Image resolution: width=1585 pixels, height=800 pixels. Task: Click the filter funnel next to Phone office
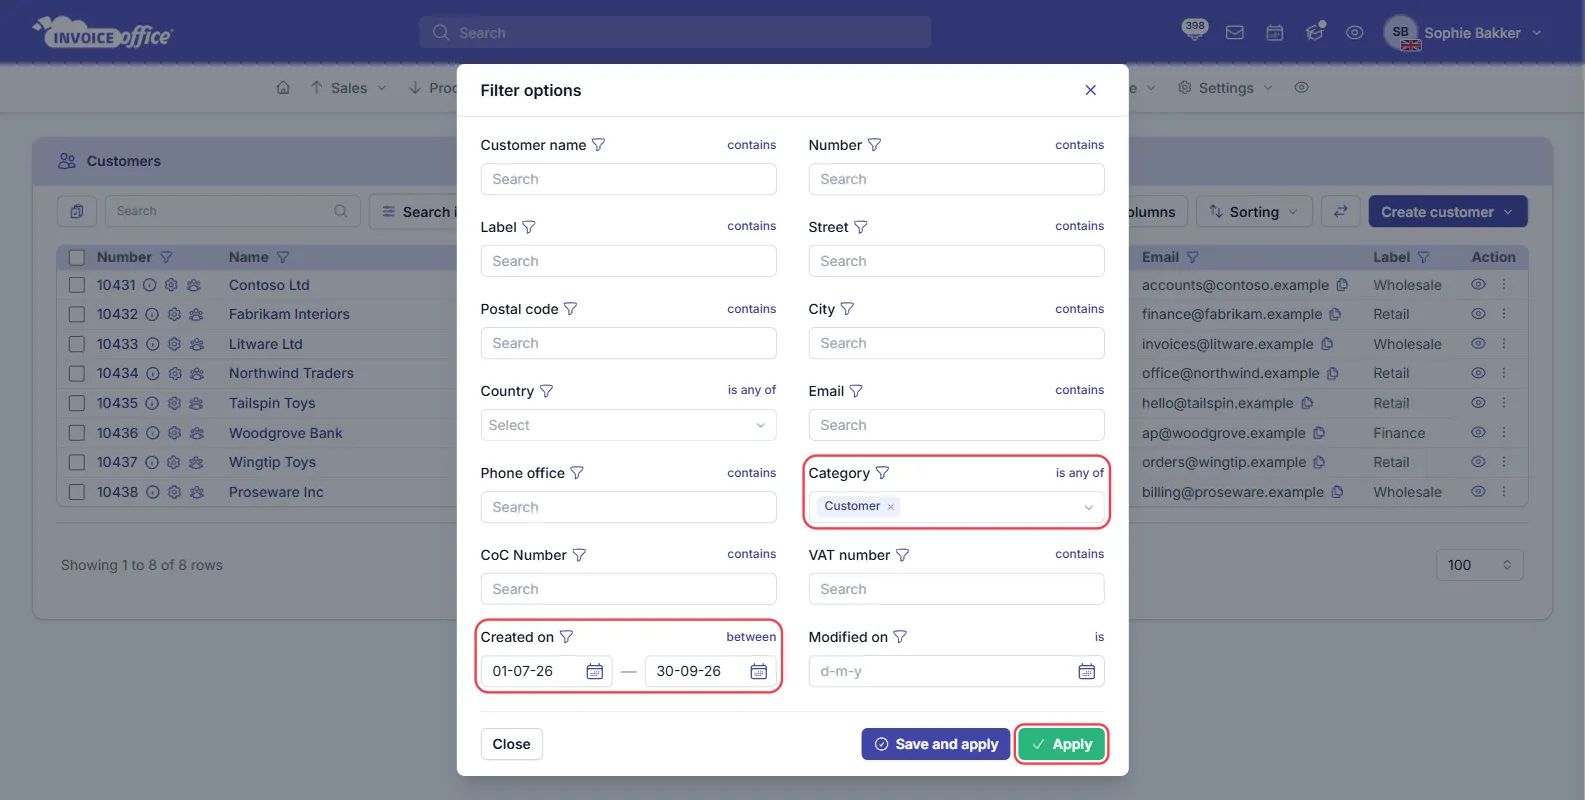pyautogui.click(x=577, y=473)
